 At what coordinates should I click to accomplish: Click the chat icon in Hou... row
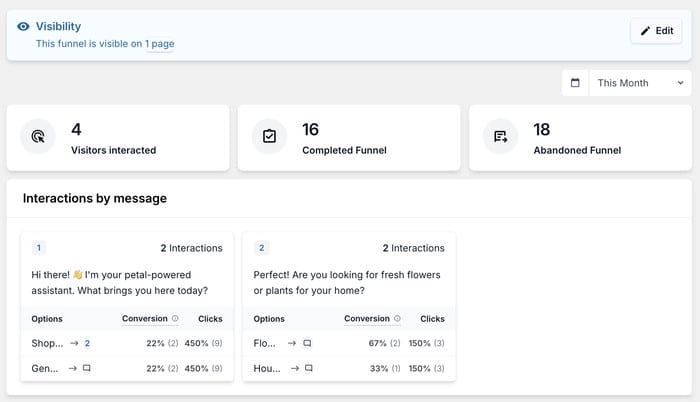(308, 368)
